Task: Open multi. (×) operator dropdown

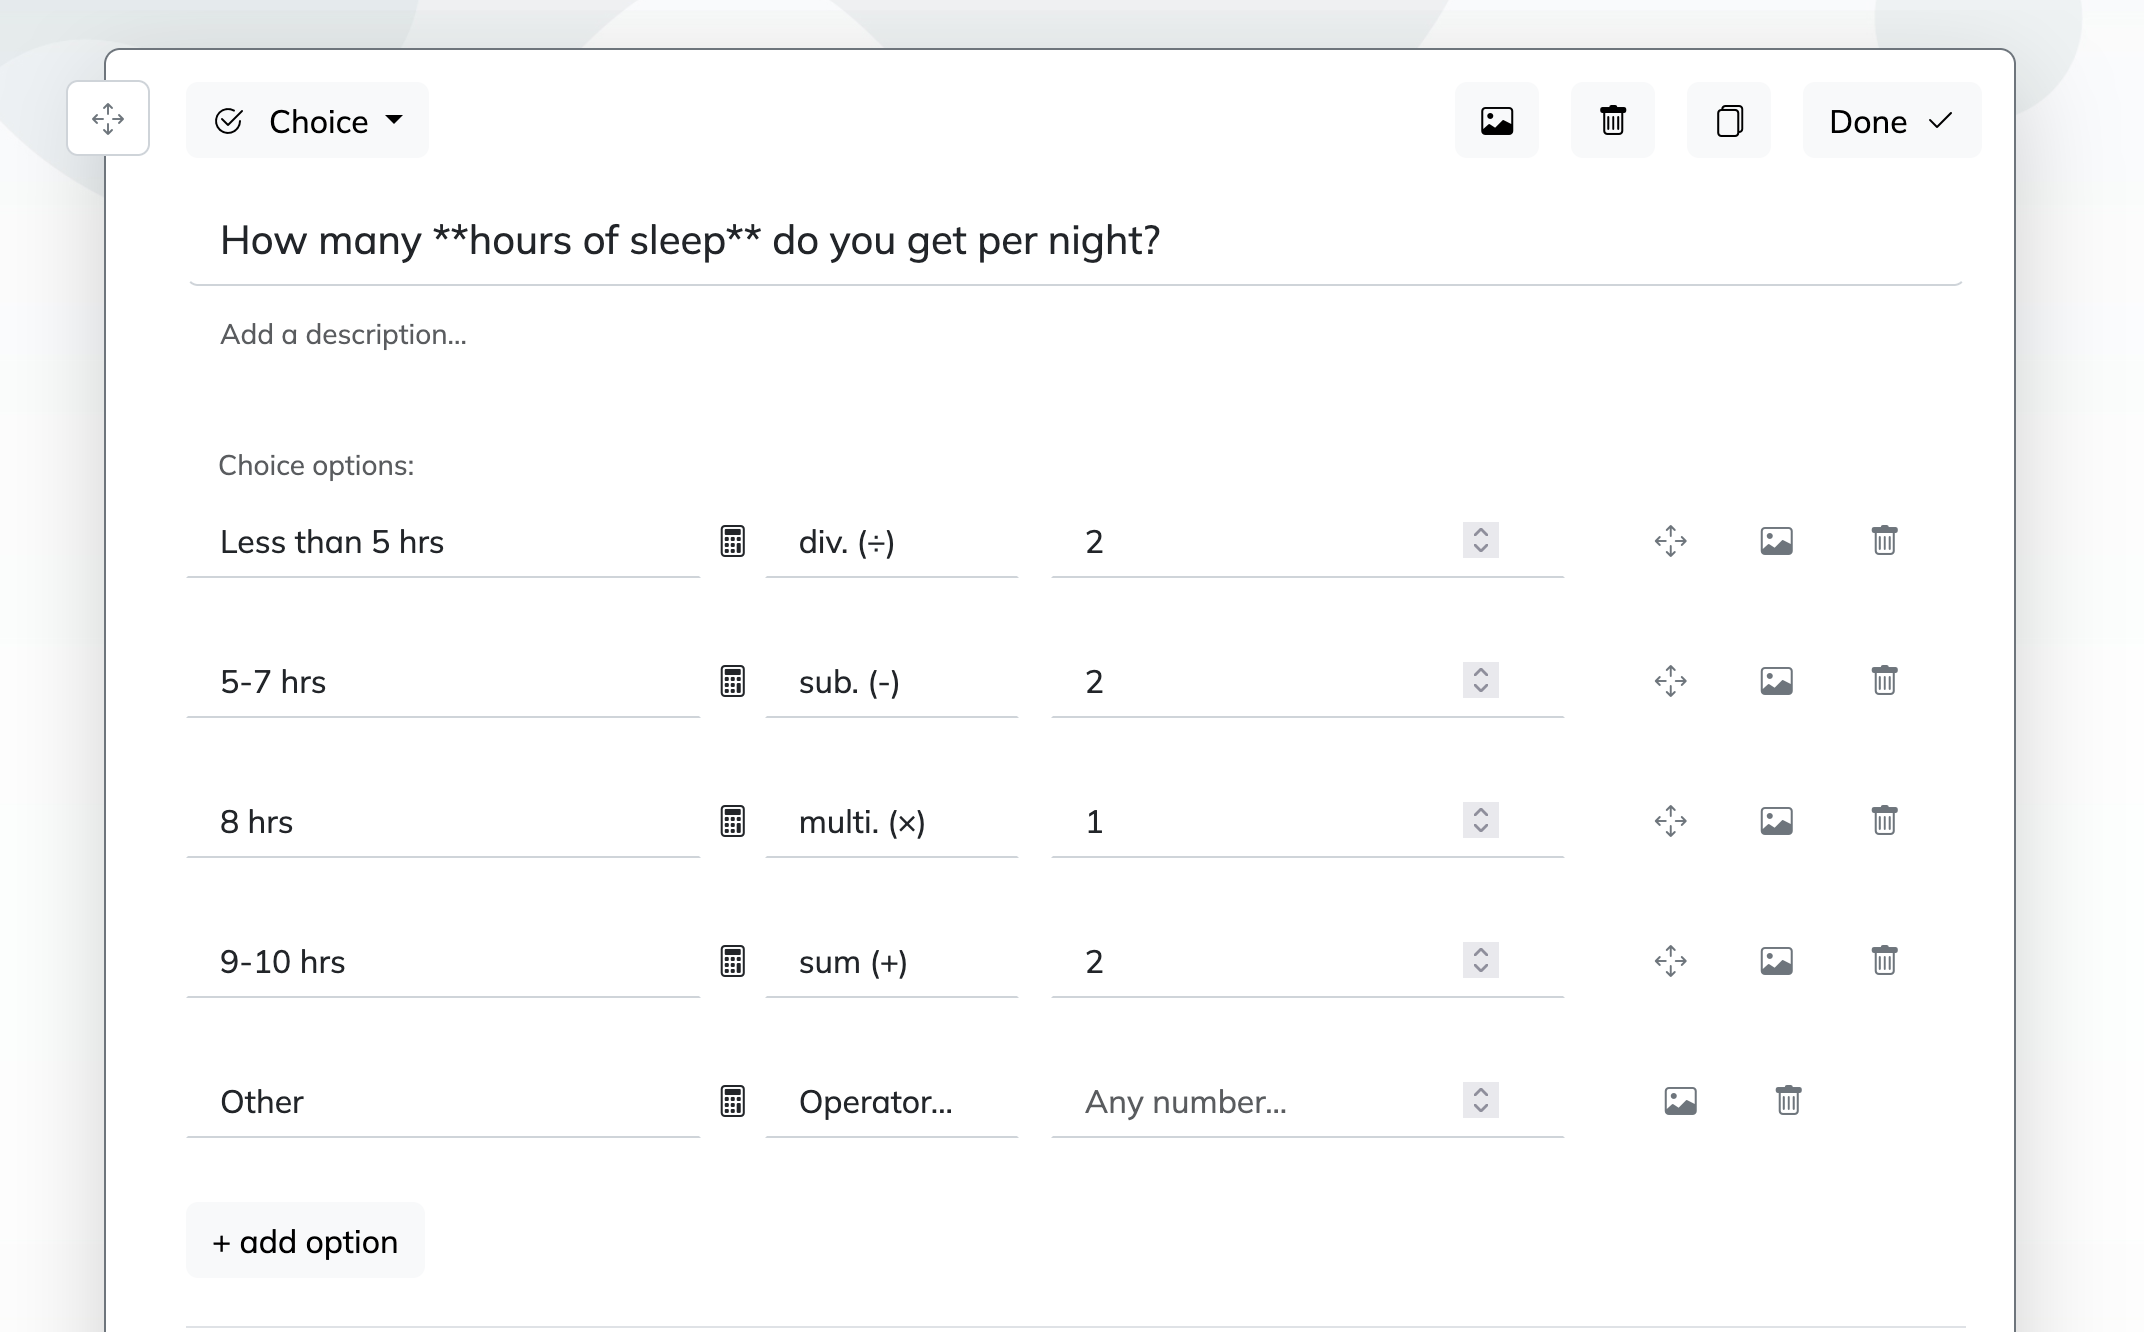Action: pos(892,822)
